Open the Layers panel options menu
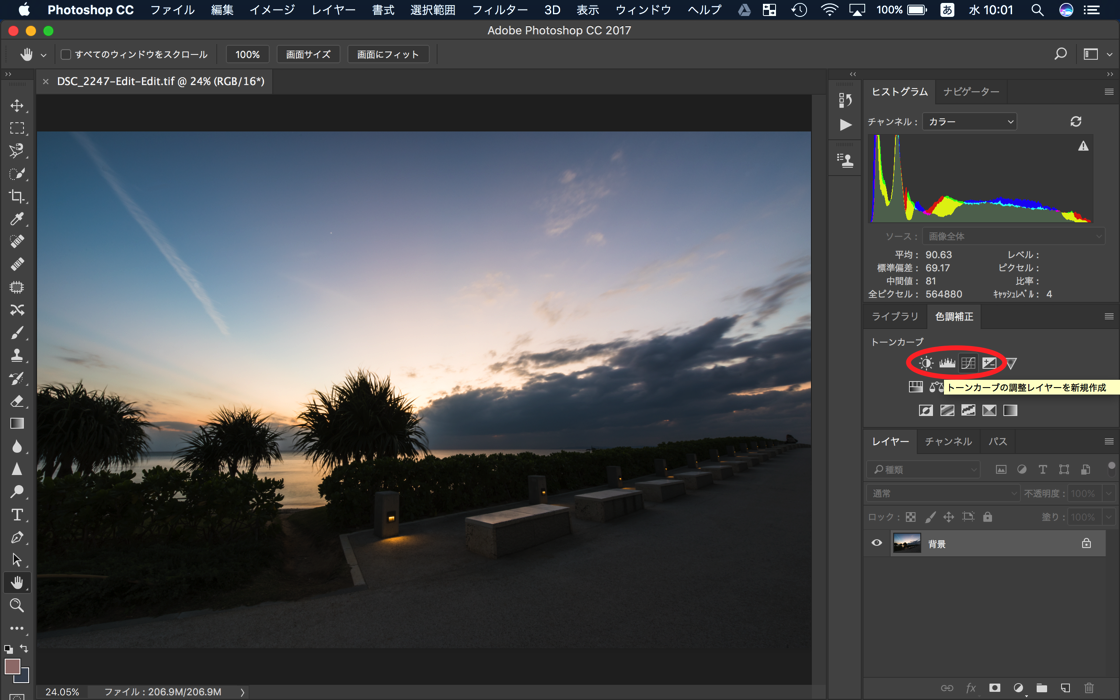This screenshot has width=1120, height=700. 1108,441
